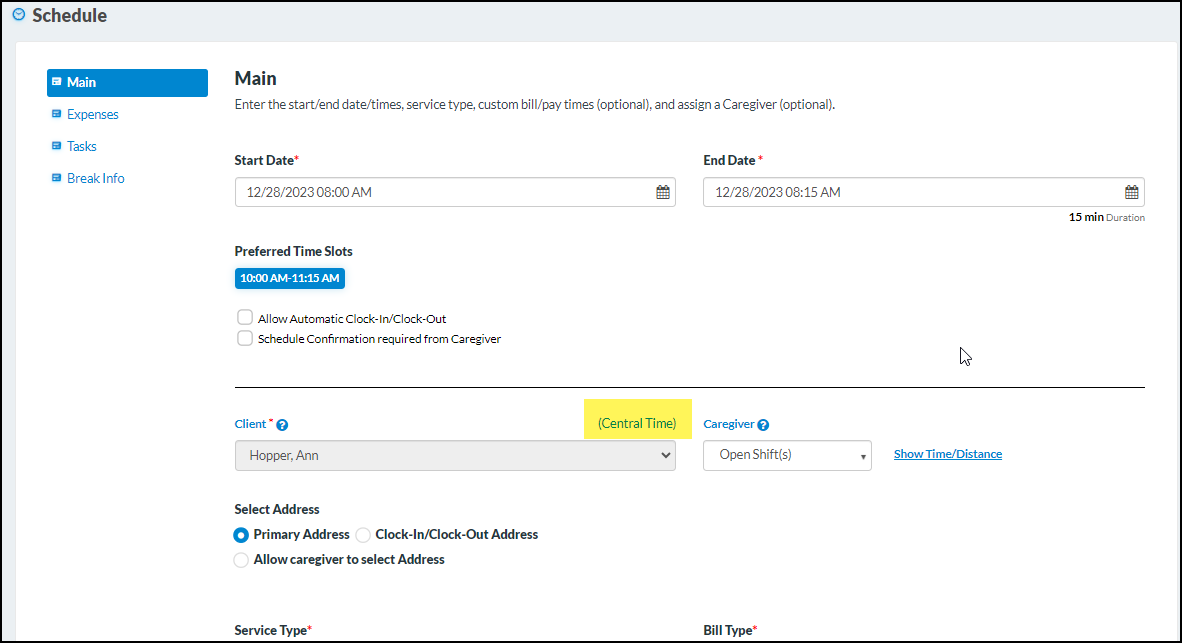The width and height of the screenshot is (1182, 643).
Task: Click the help icon next to Client
Action: pos(281,423)
